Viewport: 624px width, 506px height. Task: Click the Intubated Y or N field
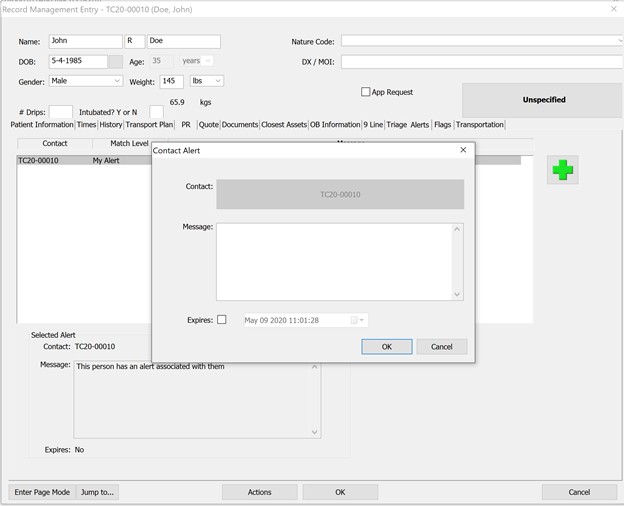coord(156,112)
